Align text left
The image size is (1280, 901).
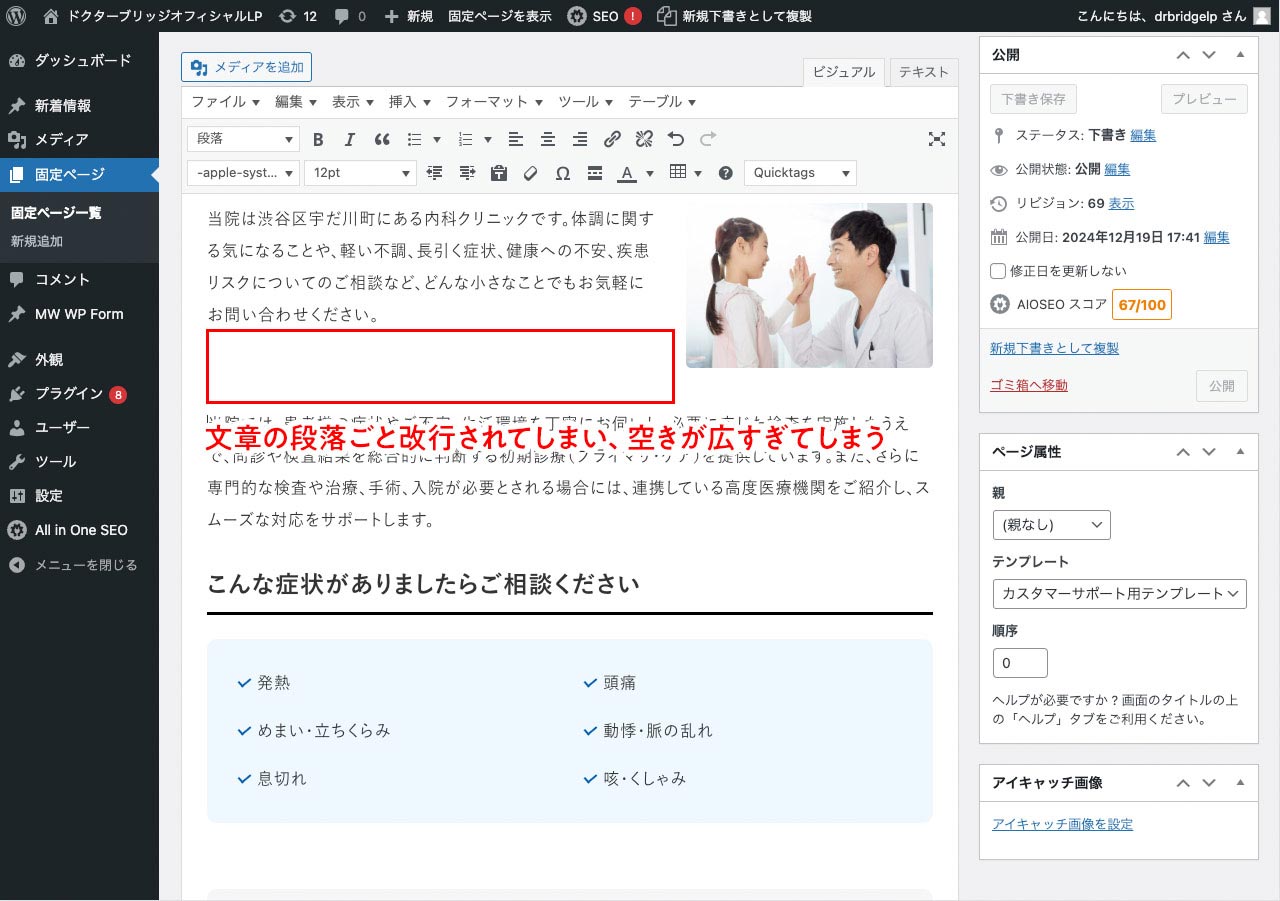tap(516, 140)
